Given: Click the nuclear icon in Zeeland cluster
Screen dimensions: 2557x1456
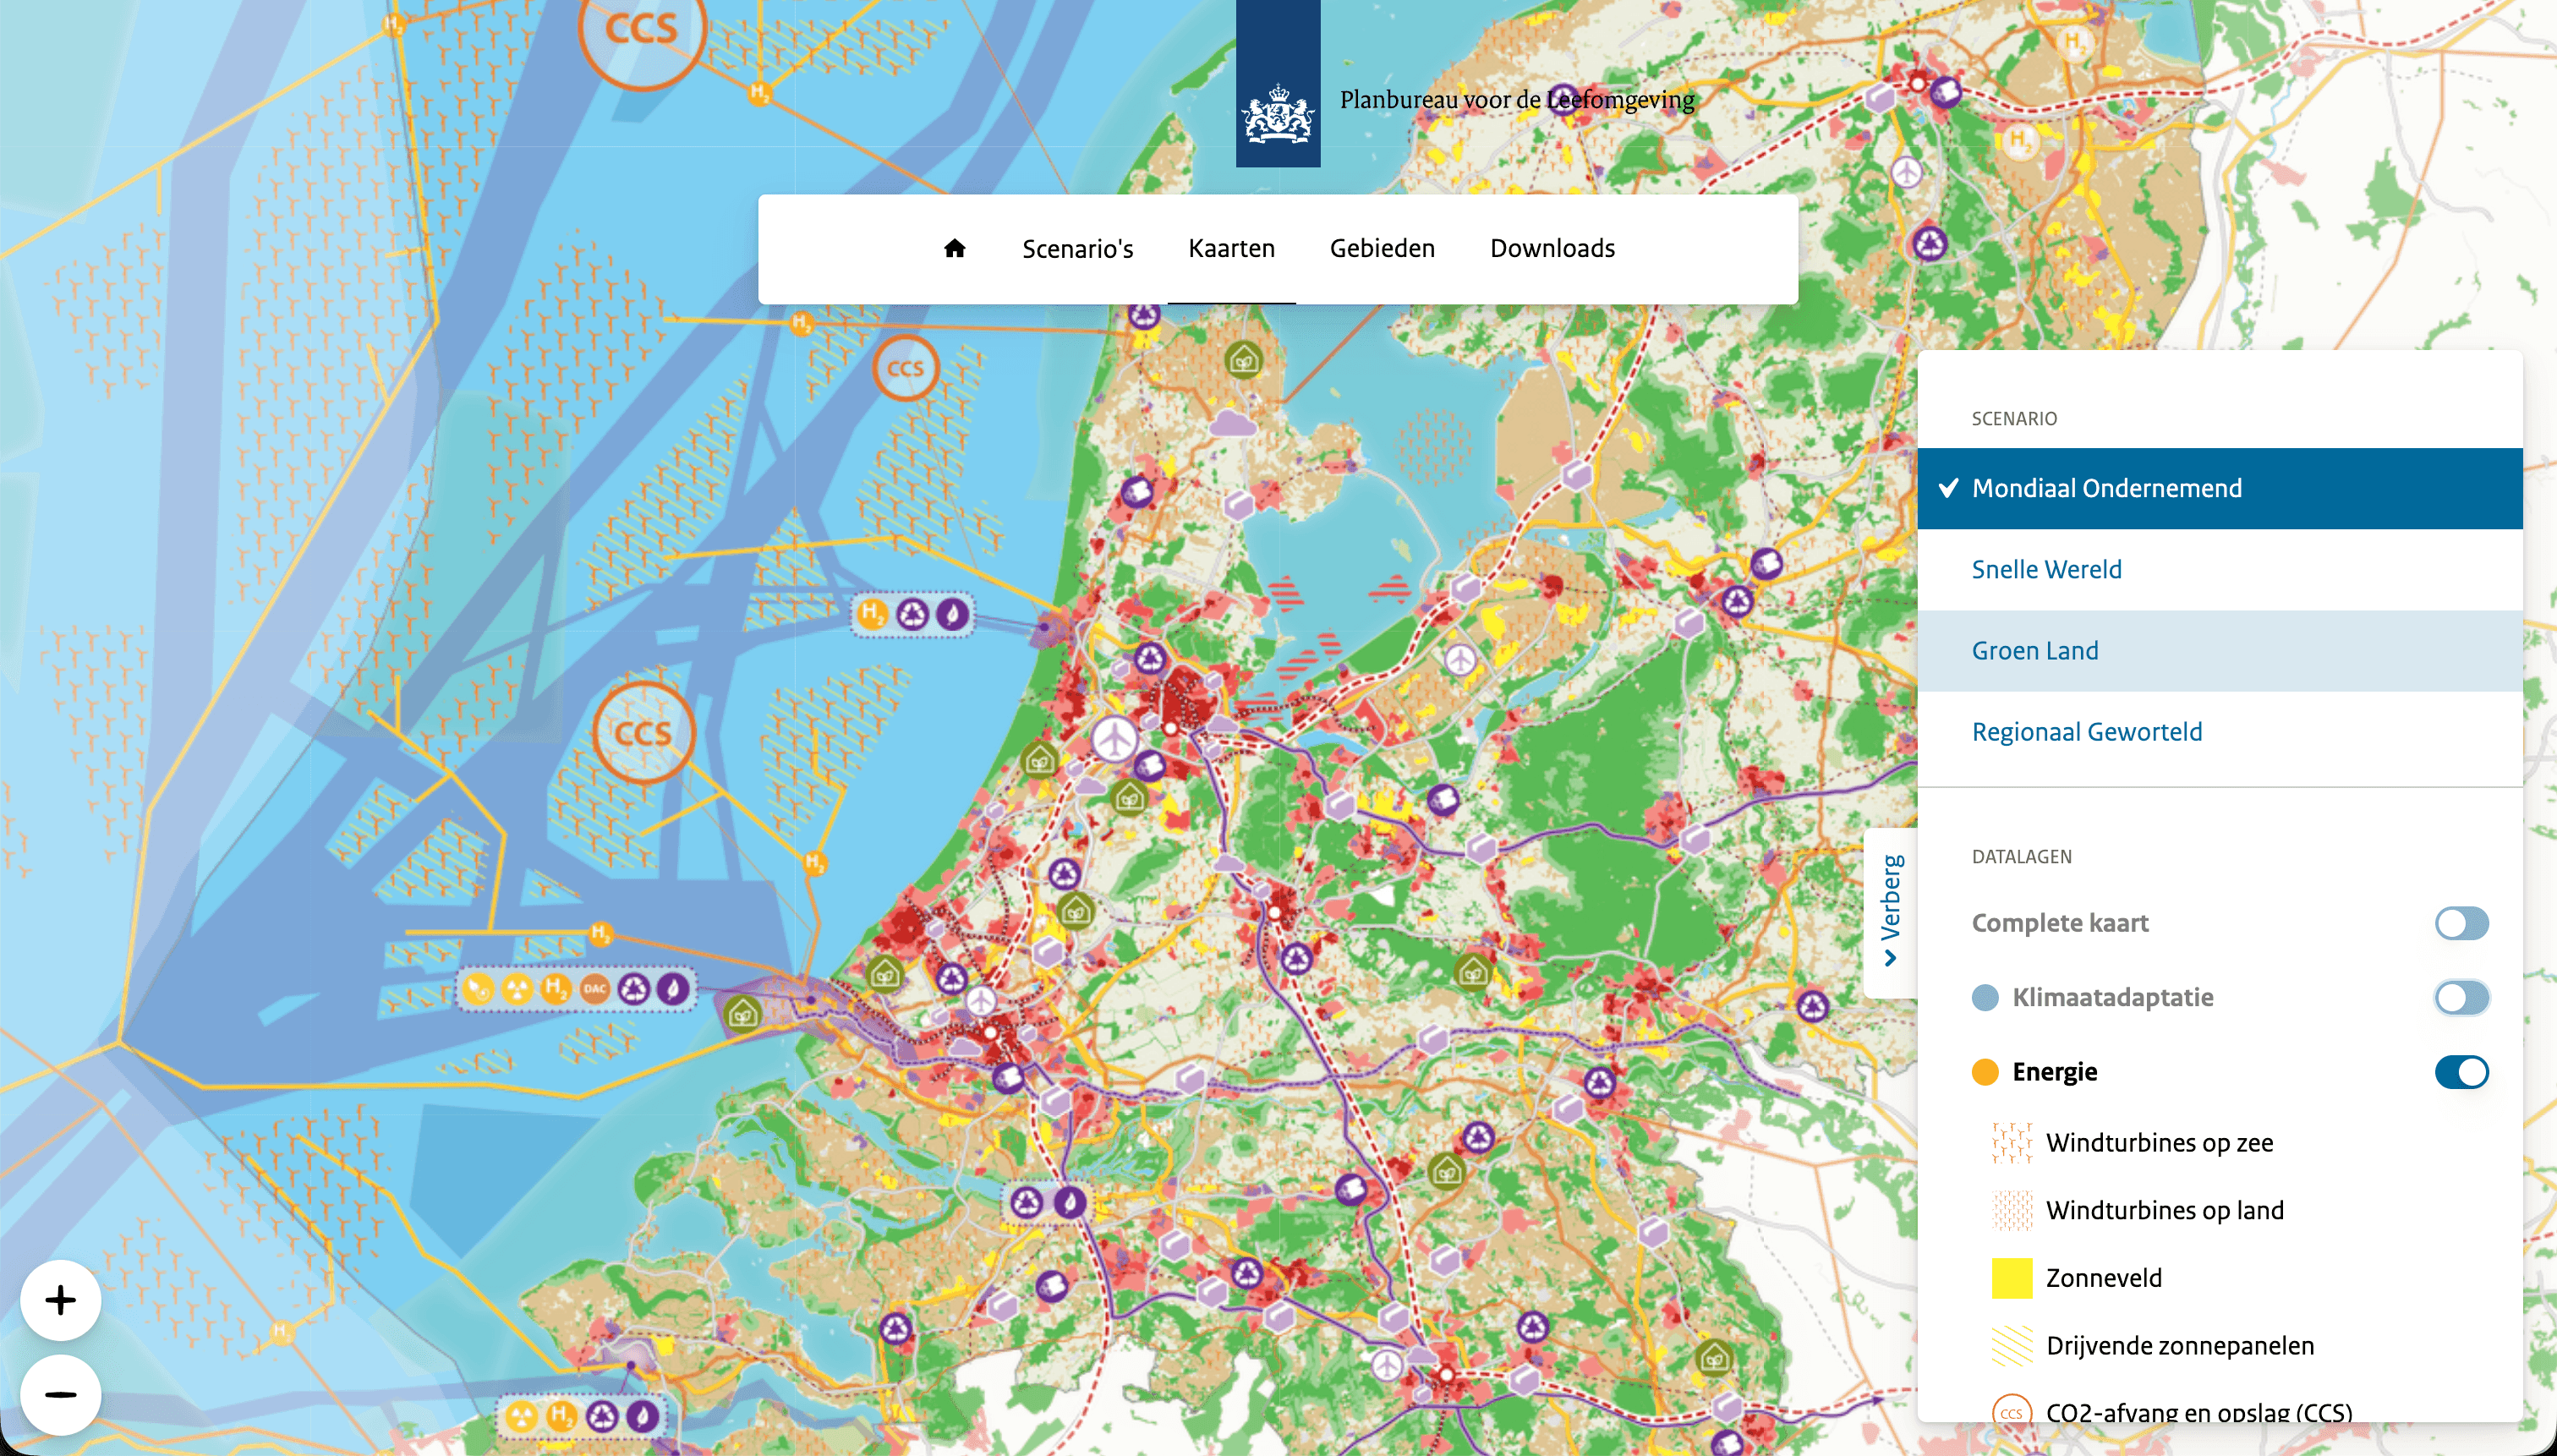Looking at the screenshot, I should (521, 1415).
